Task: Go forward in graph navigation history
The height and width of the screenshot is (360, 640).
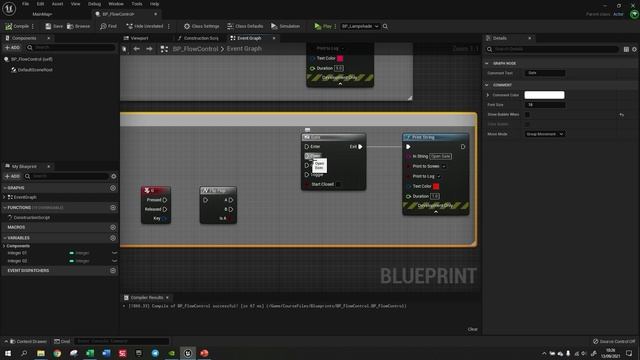Action: (x=149, y=49)
